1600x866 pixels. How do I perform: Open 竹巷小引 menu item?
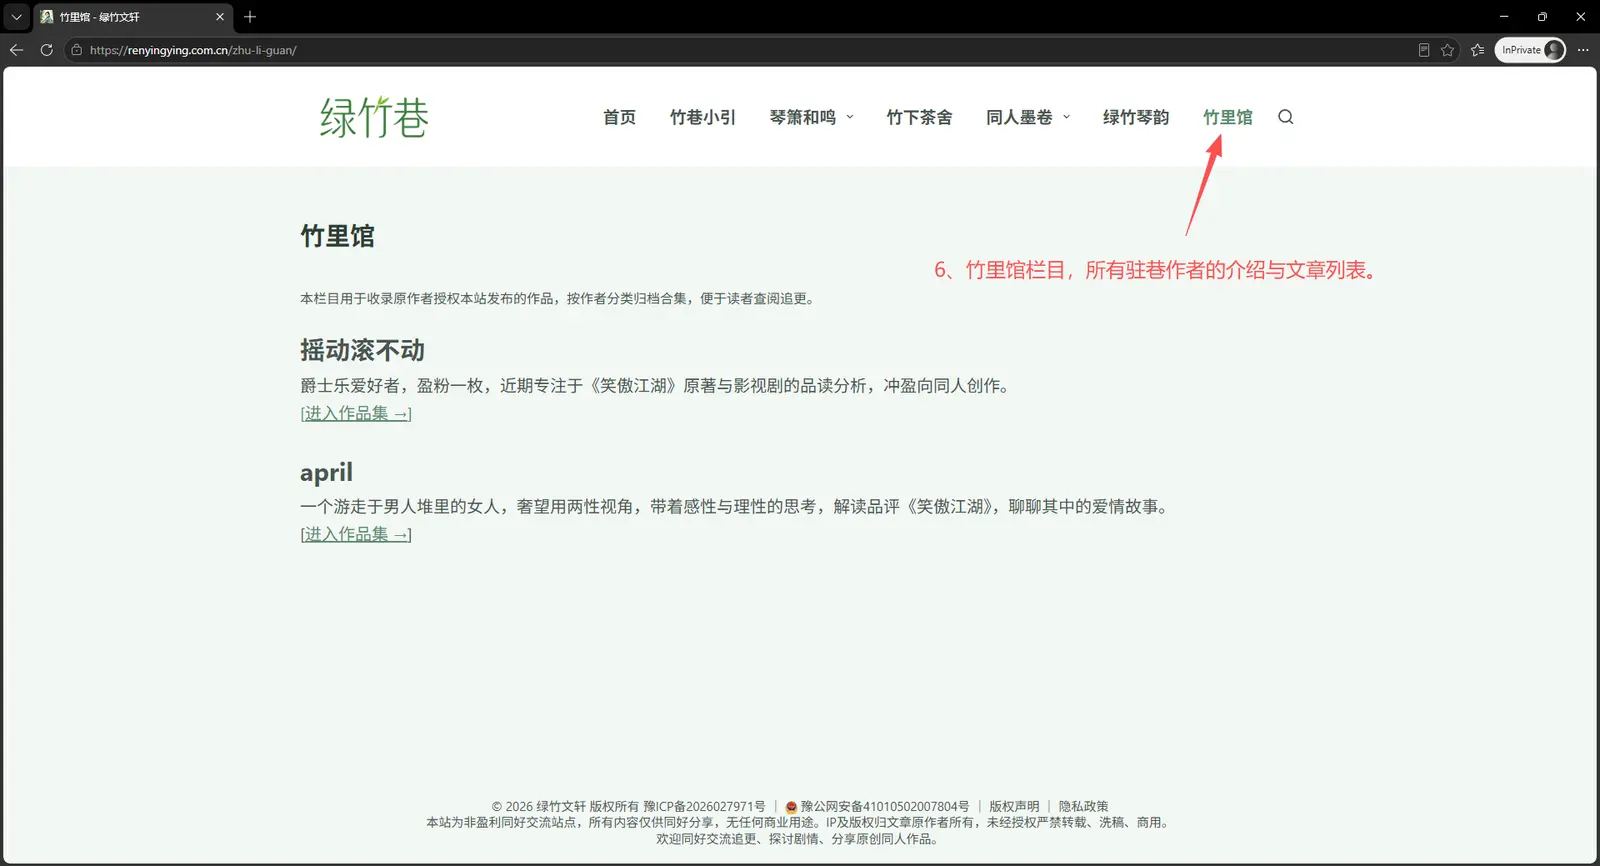pyautogui.click(x=703, y=117)
